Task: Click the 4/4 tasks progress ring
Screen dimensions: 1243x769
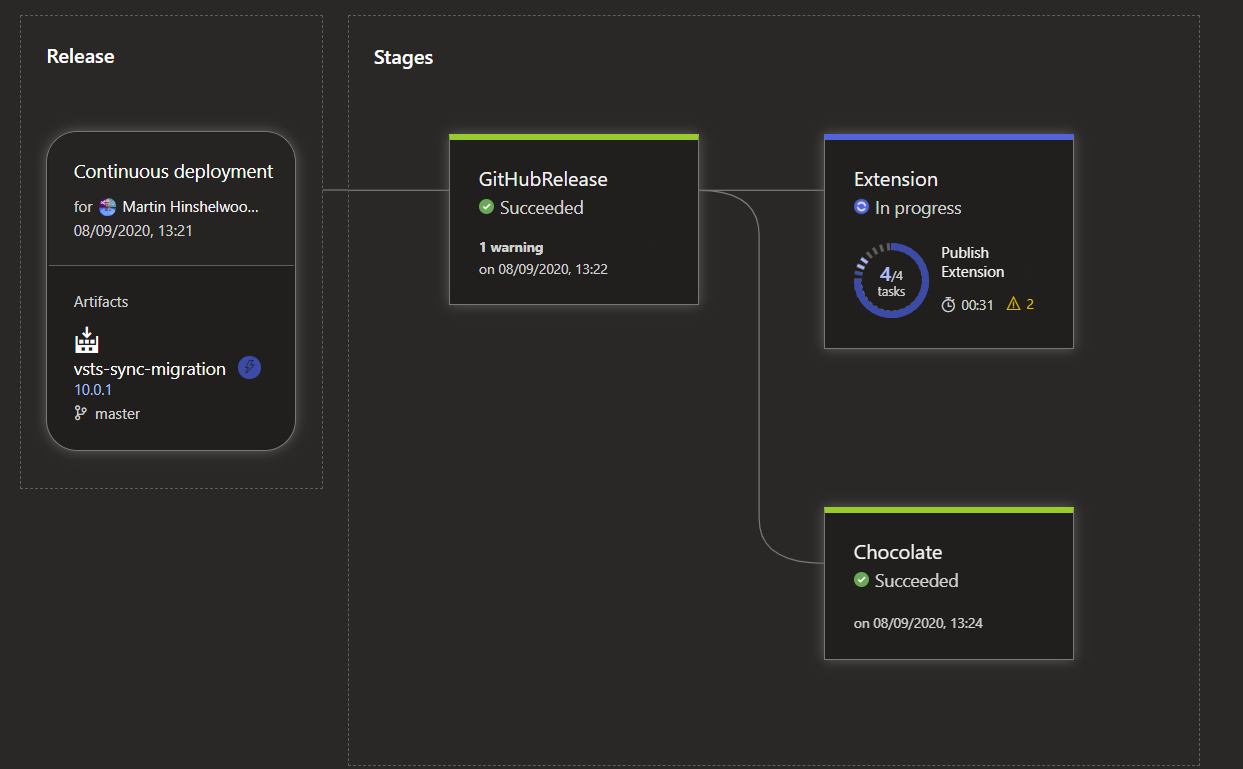Action: coord(890,281)
